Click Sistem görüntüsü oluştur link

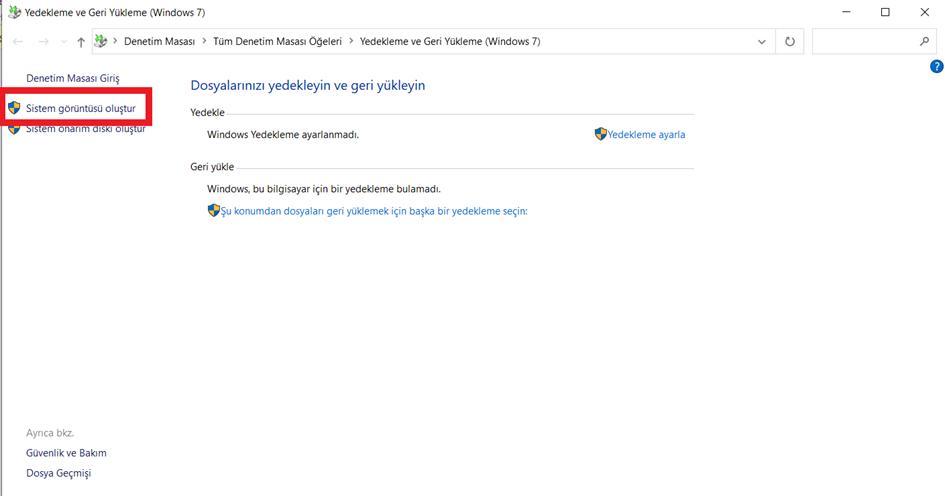click(x=81, y=108)
